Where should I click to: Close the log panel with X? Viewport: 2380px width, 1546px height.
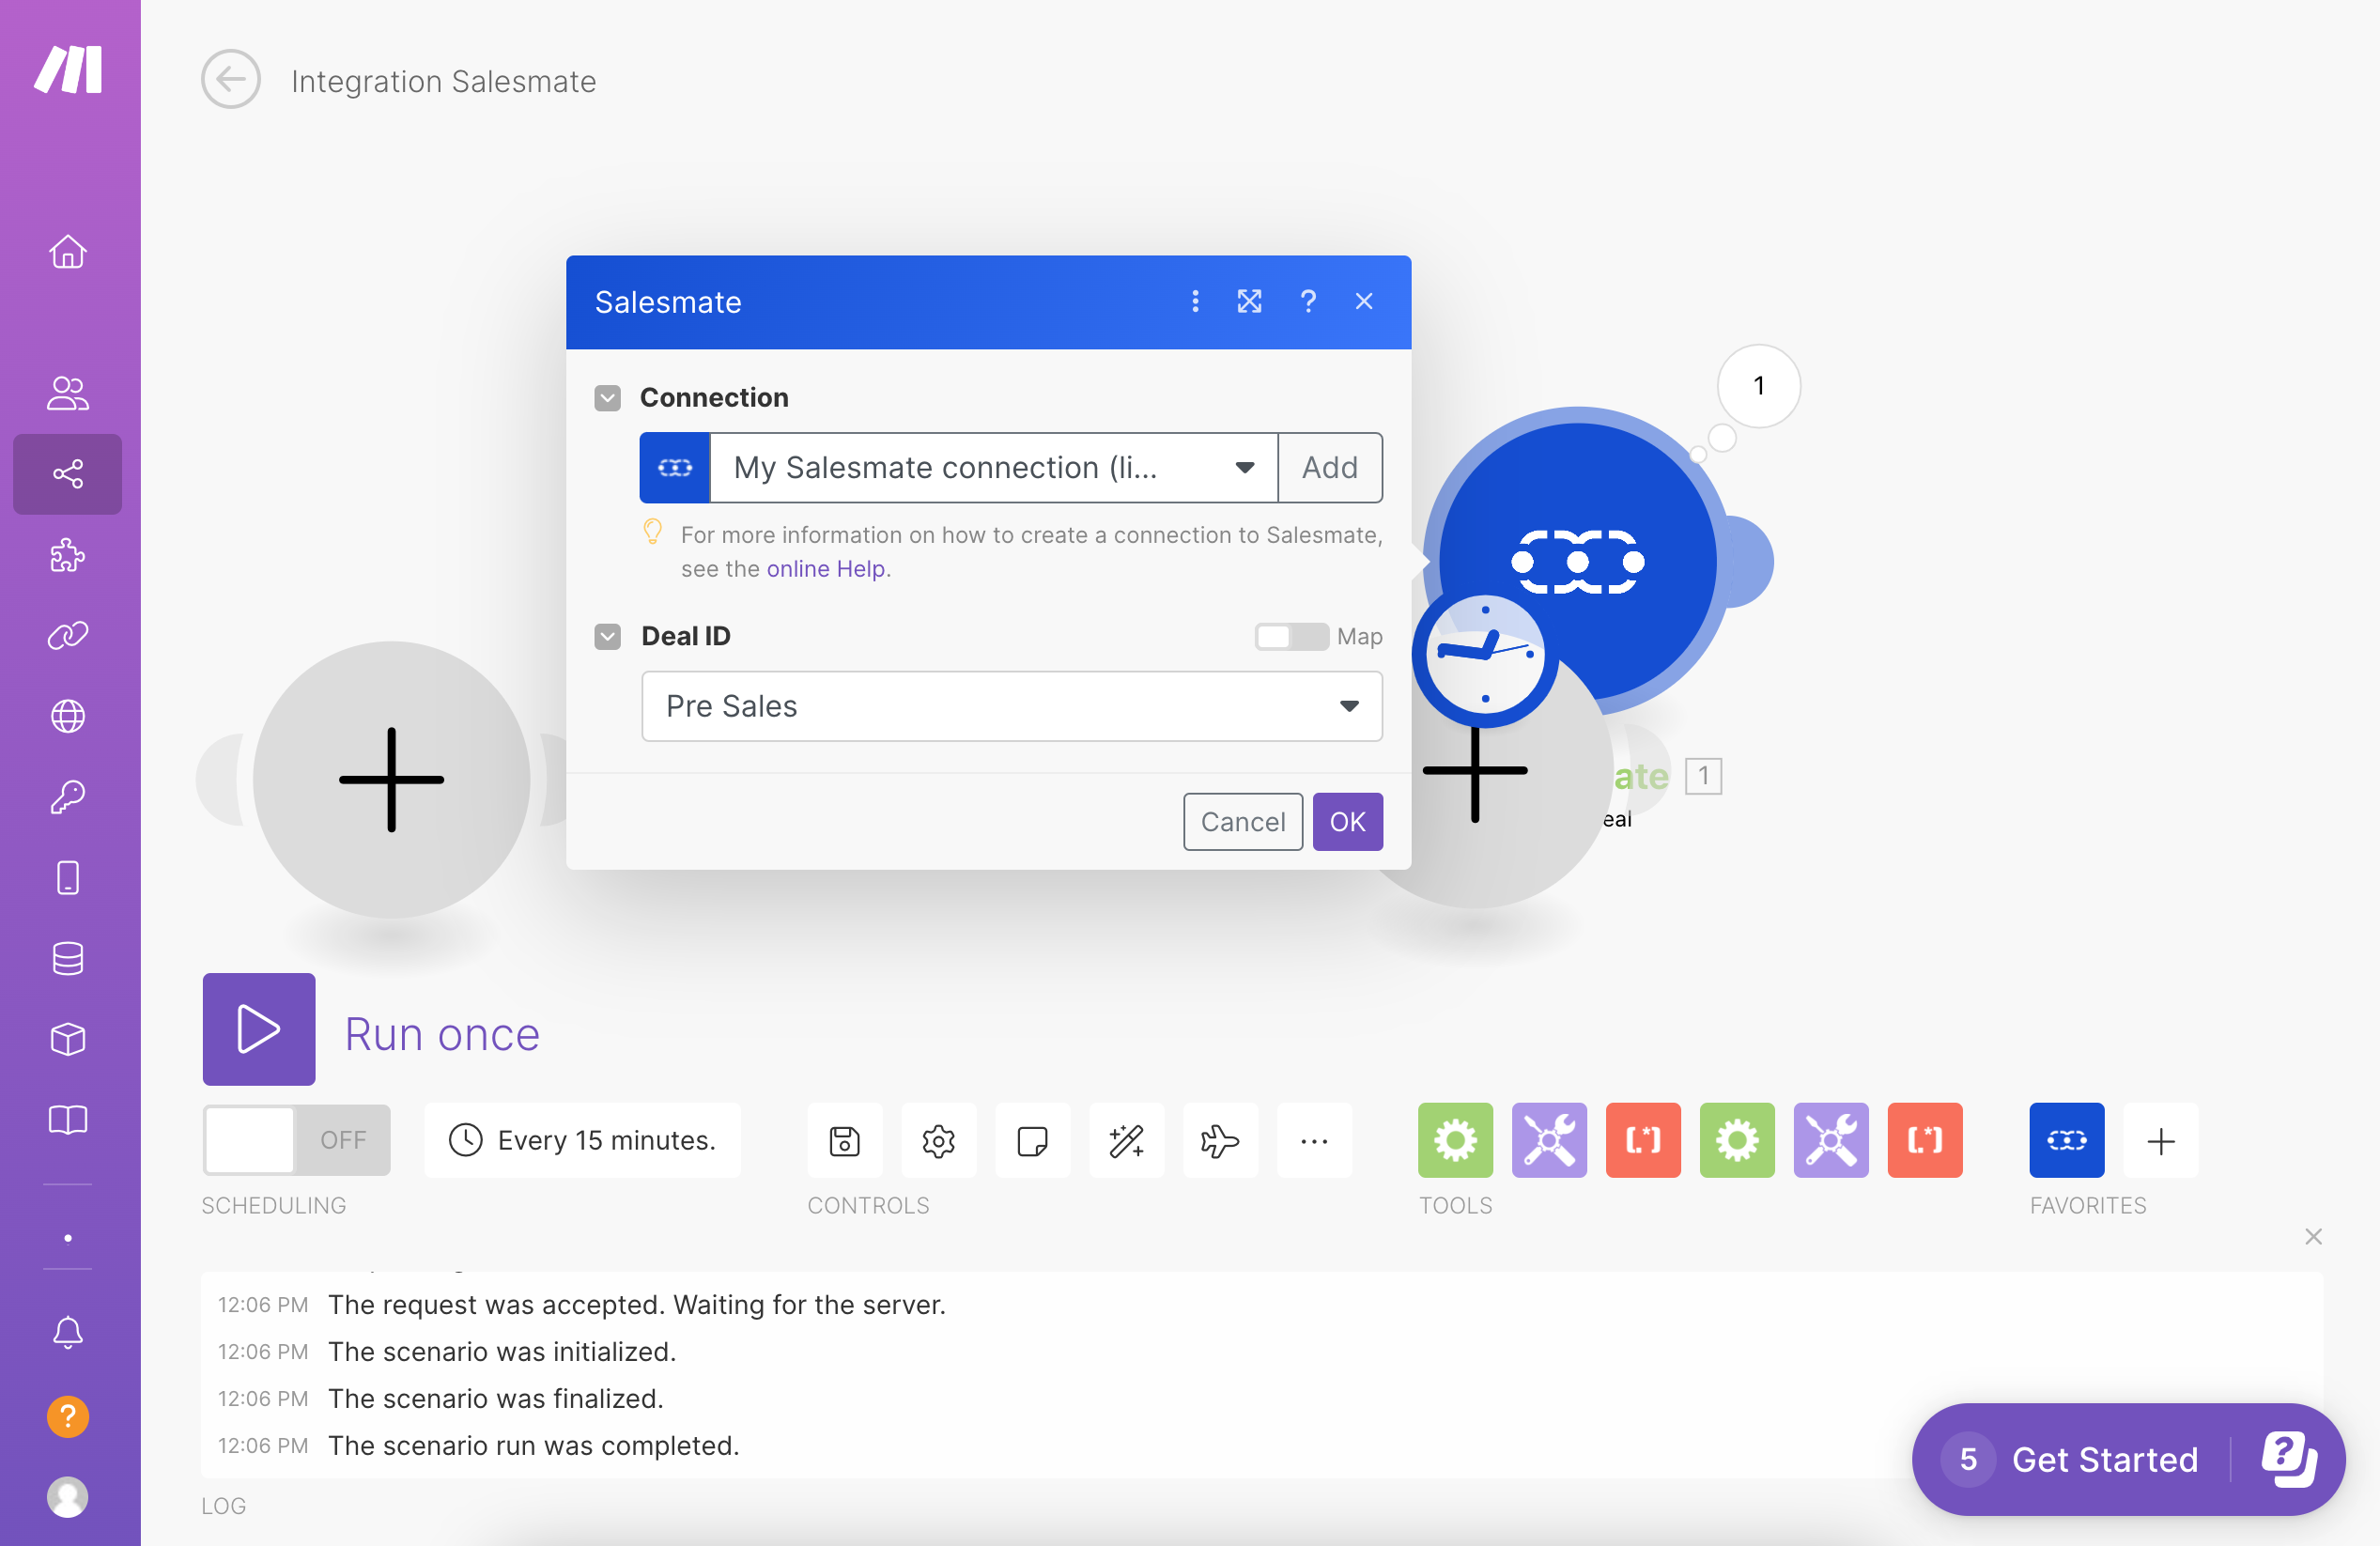pos(2313,1237)
